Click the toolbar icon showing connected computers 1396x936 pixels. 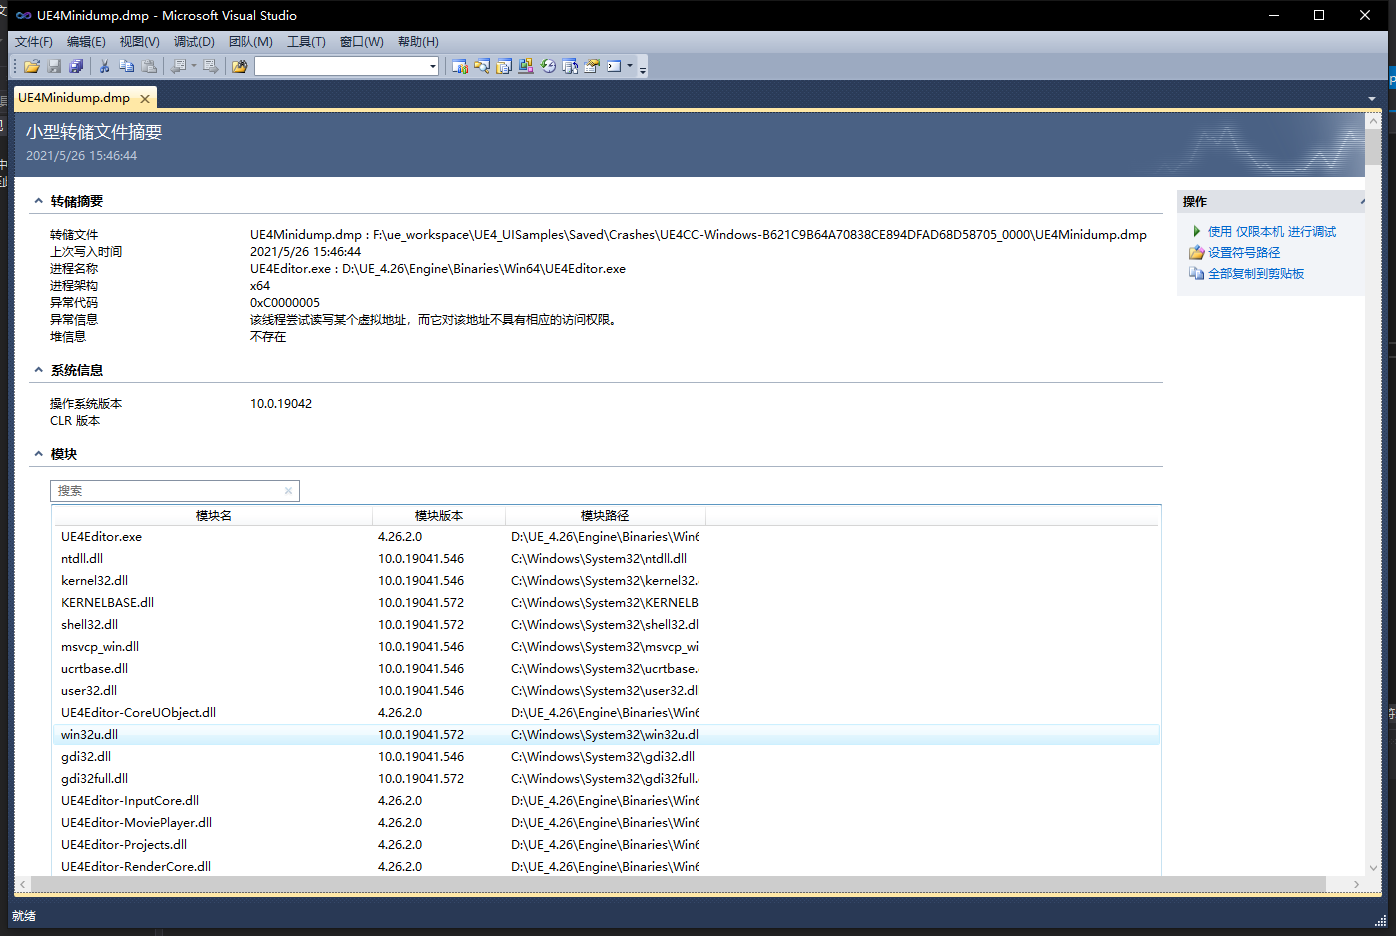pos(526,66)
